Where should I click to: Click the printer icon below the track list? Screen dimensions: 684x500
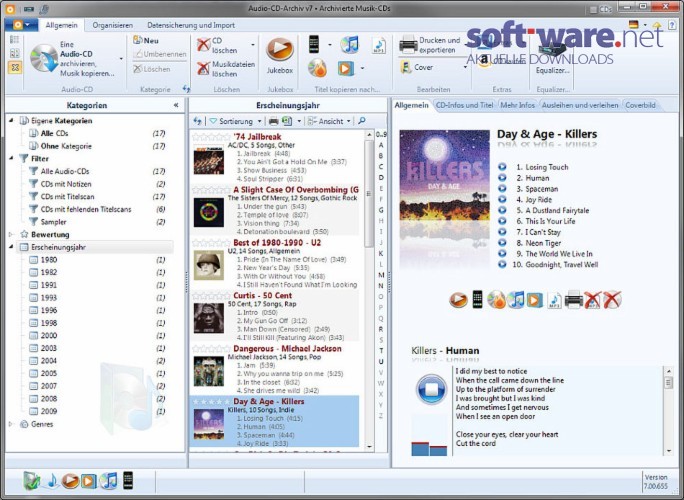[x=574, y=300]
